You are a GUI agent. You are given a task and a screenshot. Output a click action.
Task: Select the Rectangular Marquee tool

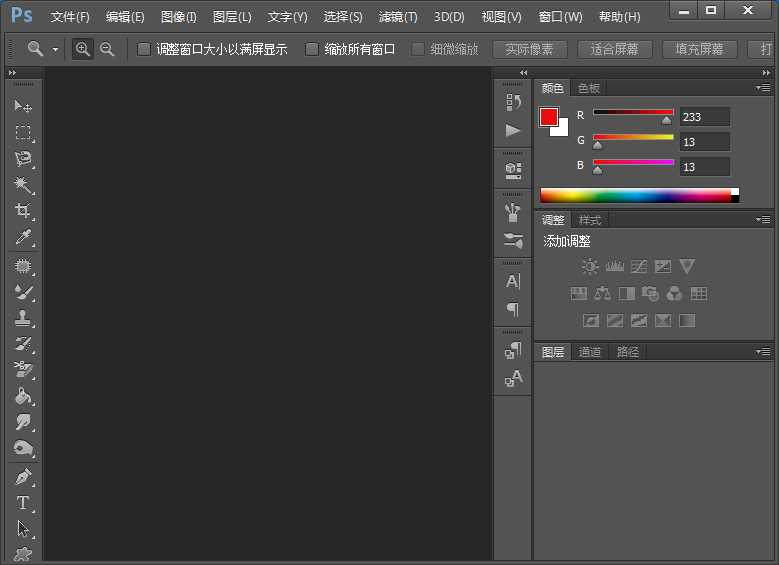23,132
